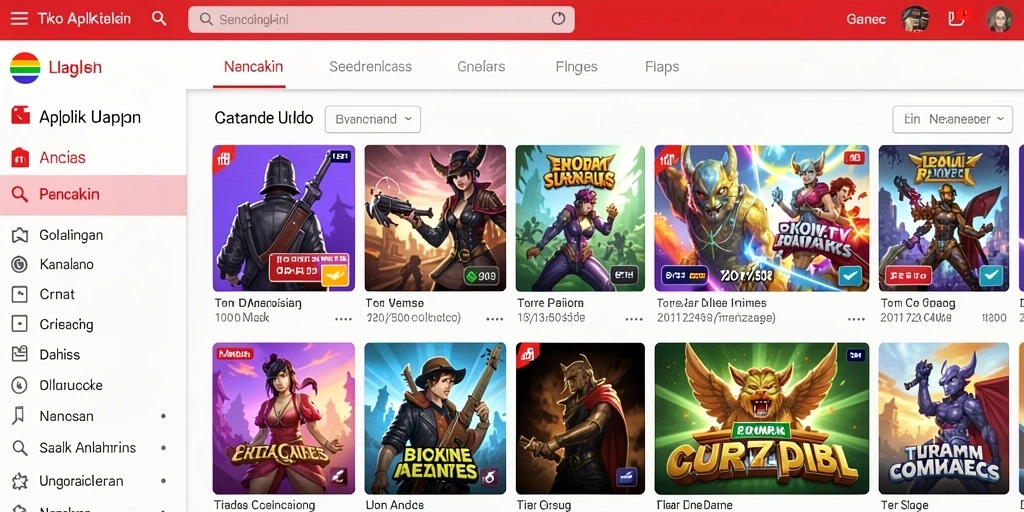Click the Ancias sidebar icon
The image size is (1024, 512).
pyautogui.click(x=20, y=157)
